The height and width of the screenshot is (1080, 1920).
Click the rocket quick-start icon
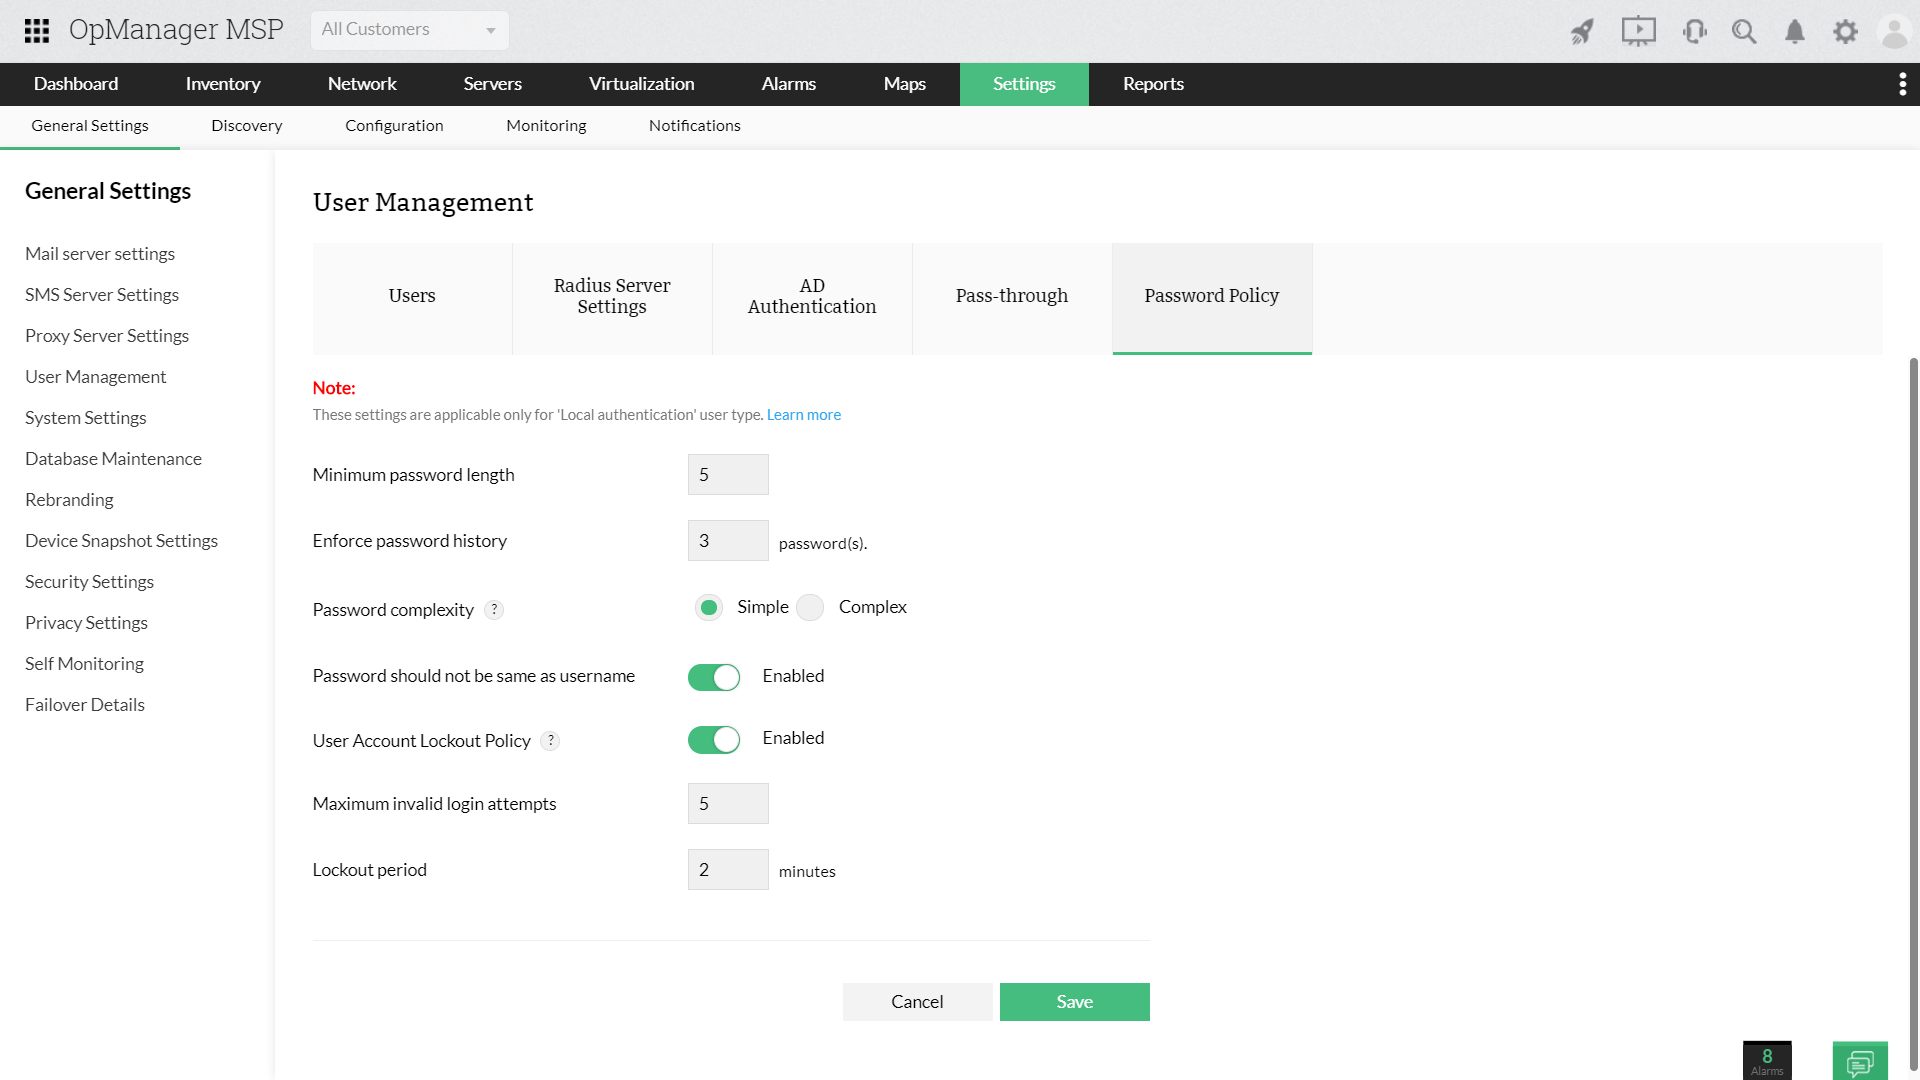[x=1582, y=31]
